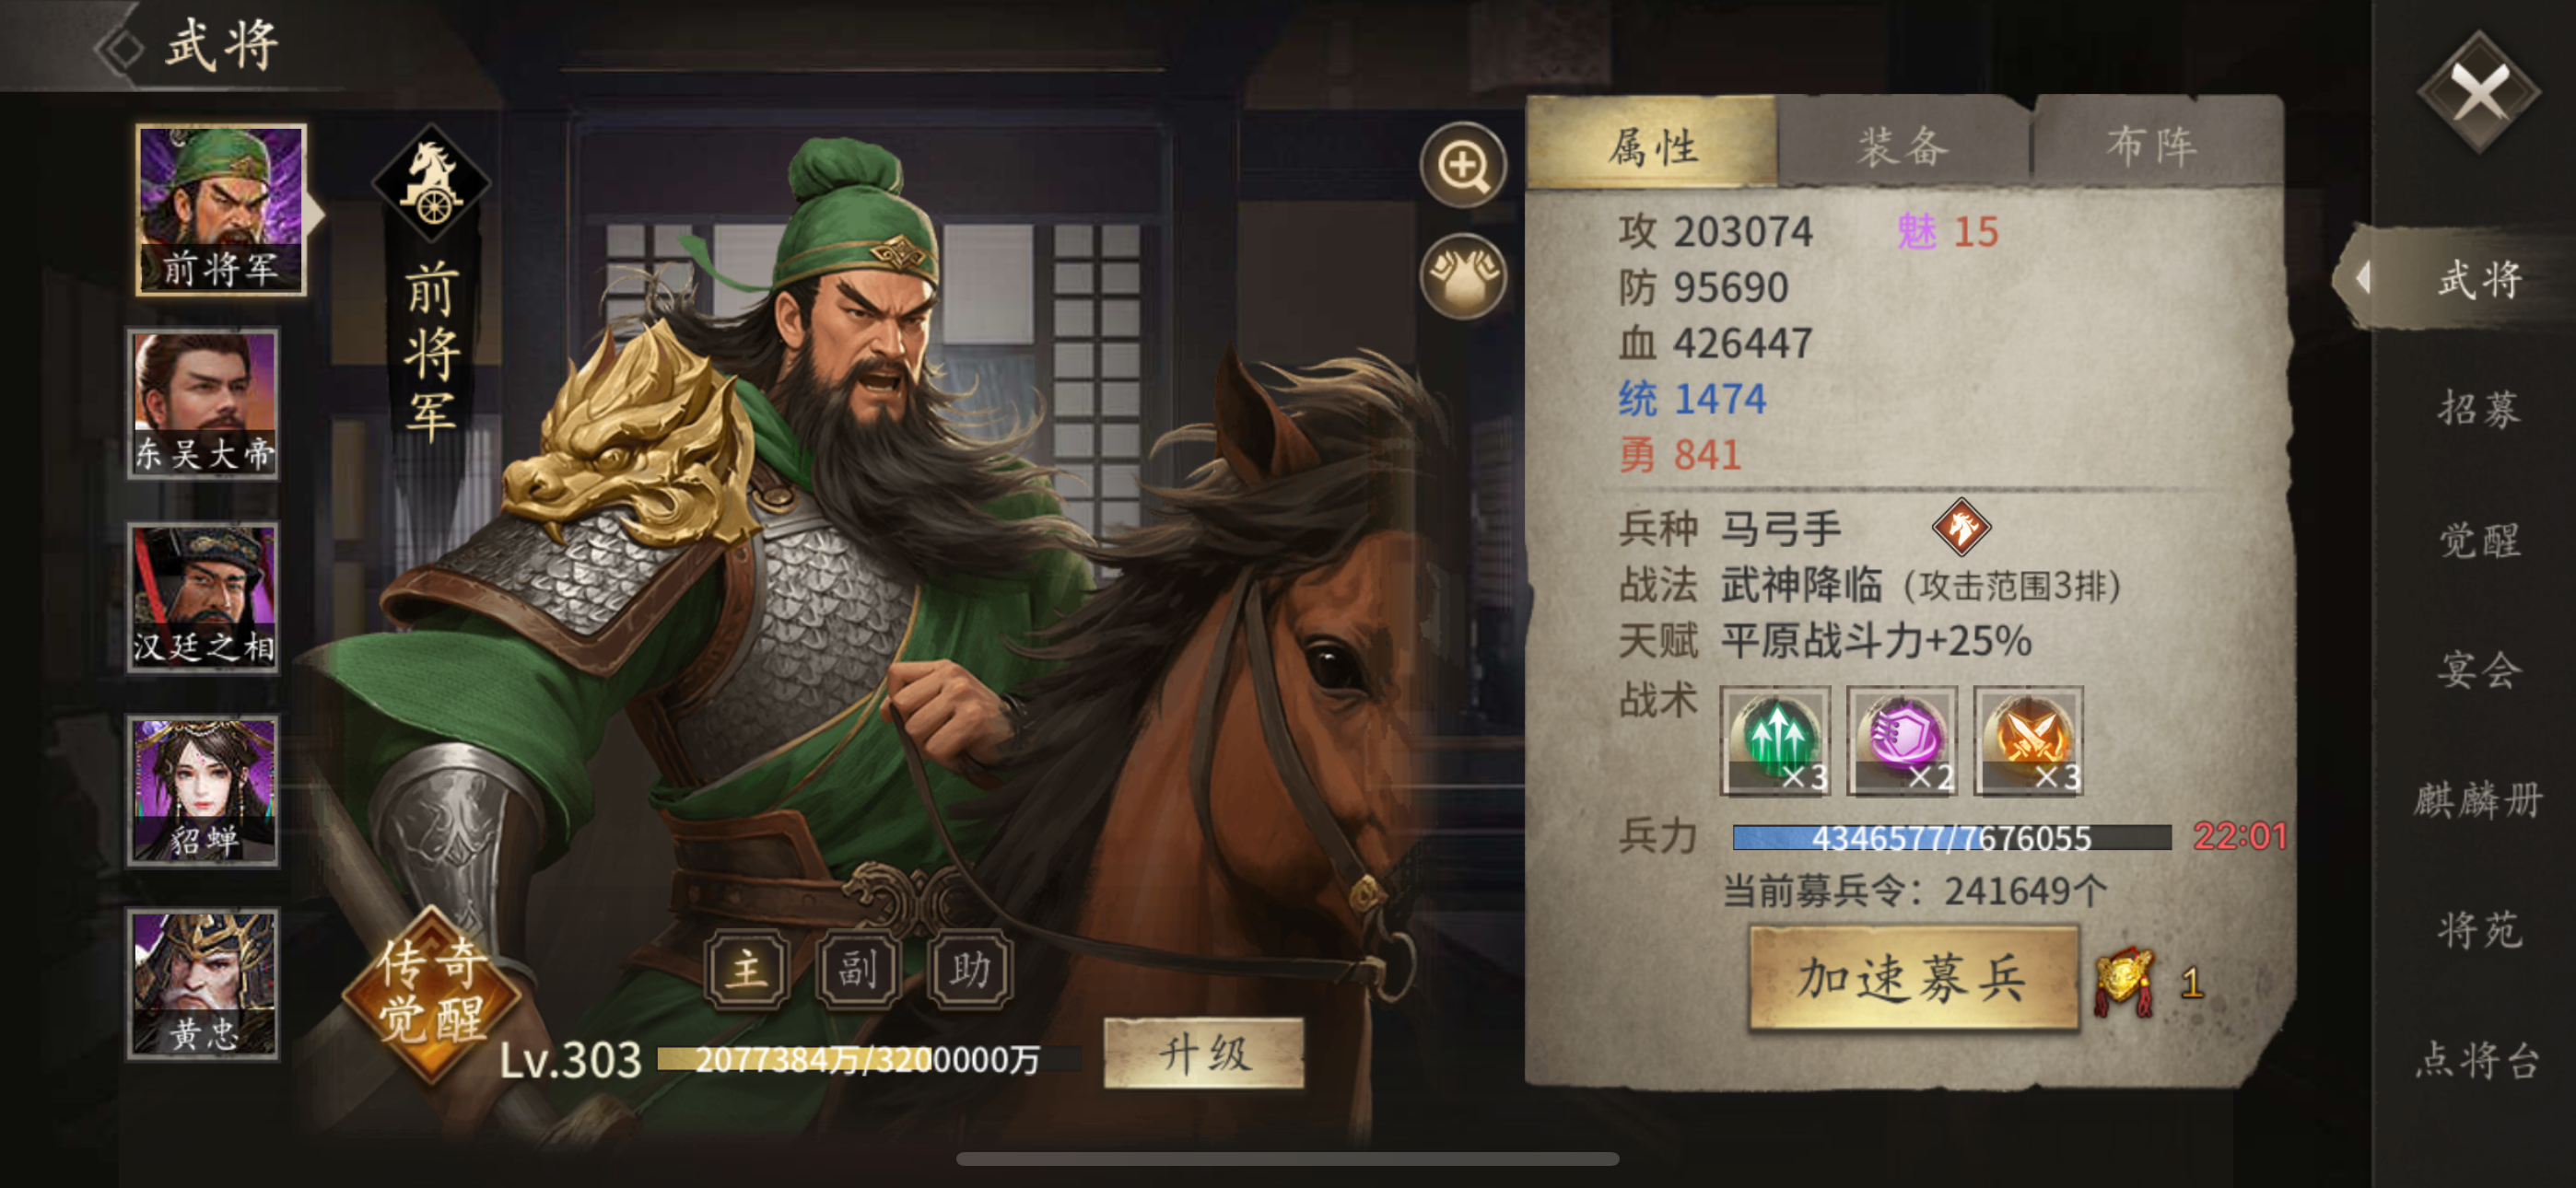Click the magnifier zoom portrait icon
The image size is (2576, 1188).
(x=1463, y=166)
